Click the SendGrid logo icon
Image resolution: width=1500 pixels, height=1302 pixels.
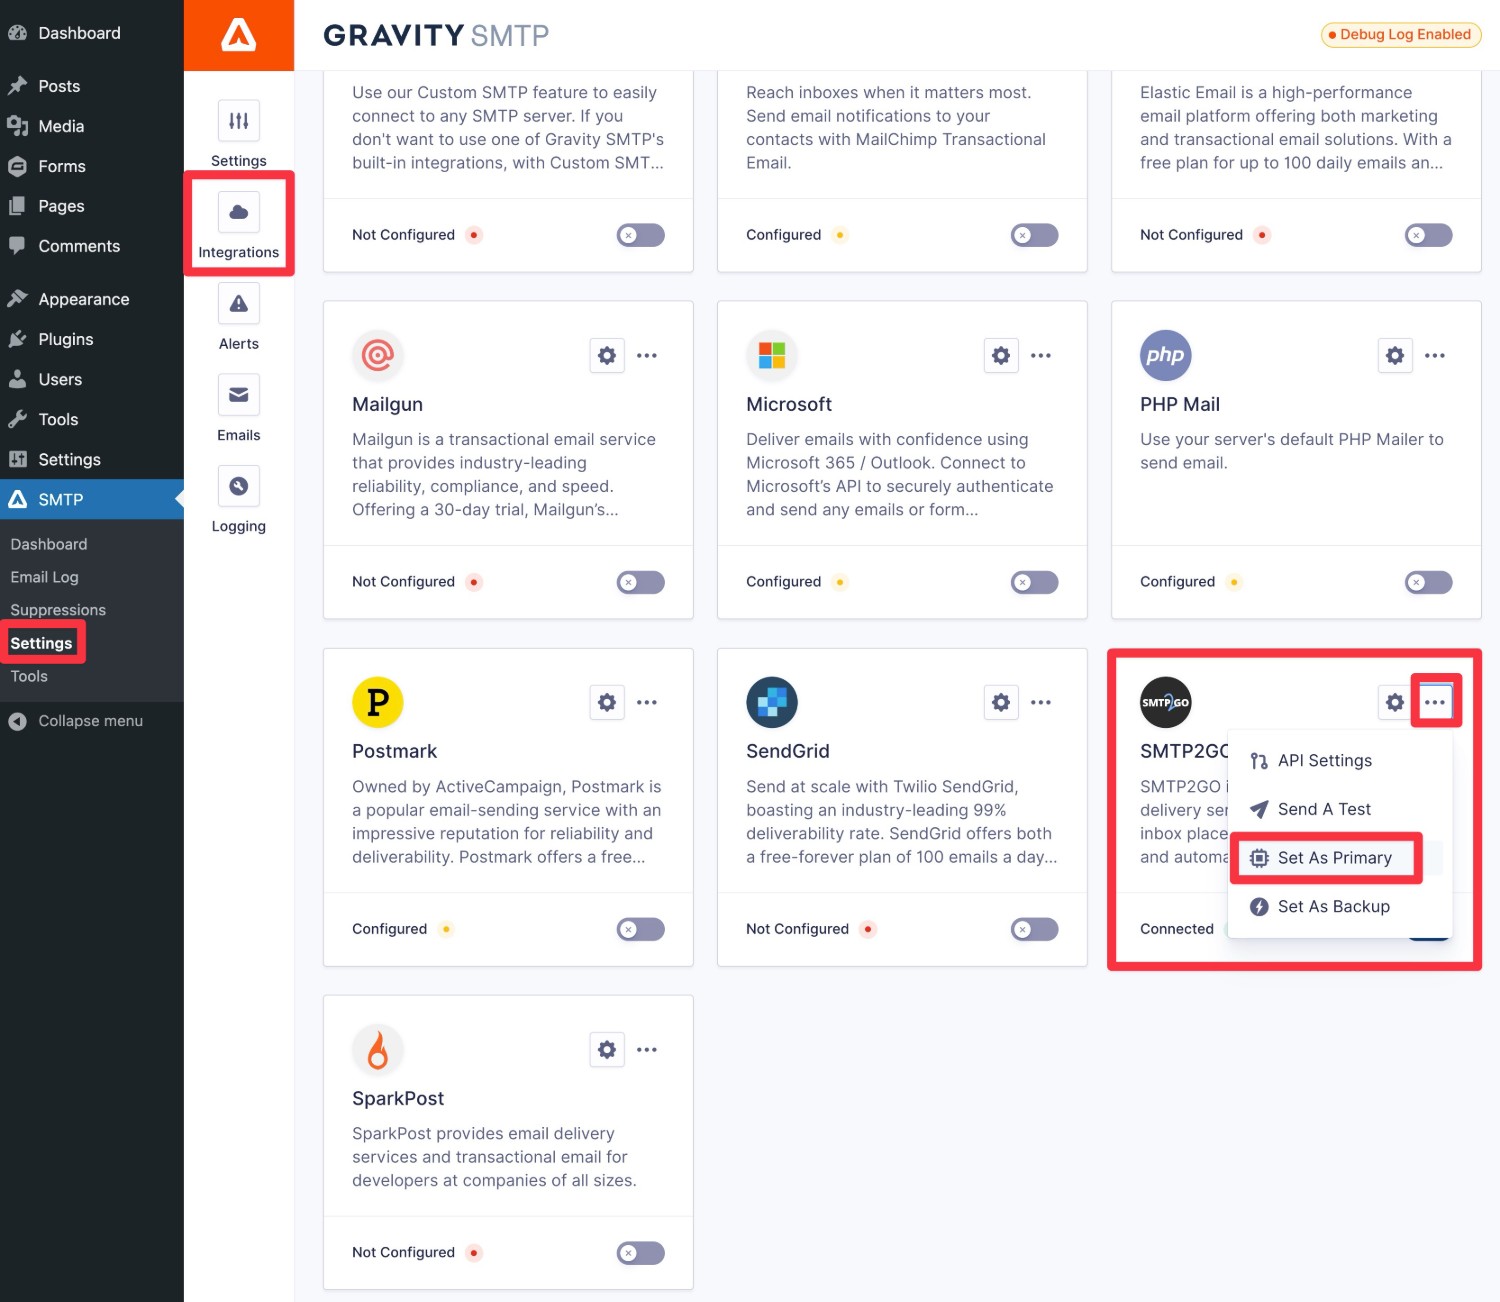tap(772, 702)
